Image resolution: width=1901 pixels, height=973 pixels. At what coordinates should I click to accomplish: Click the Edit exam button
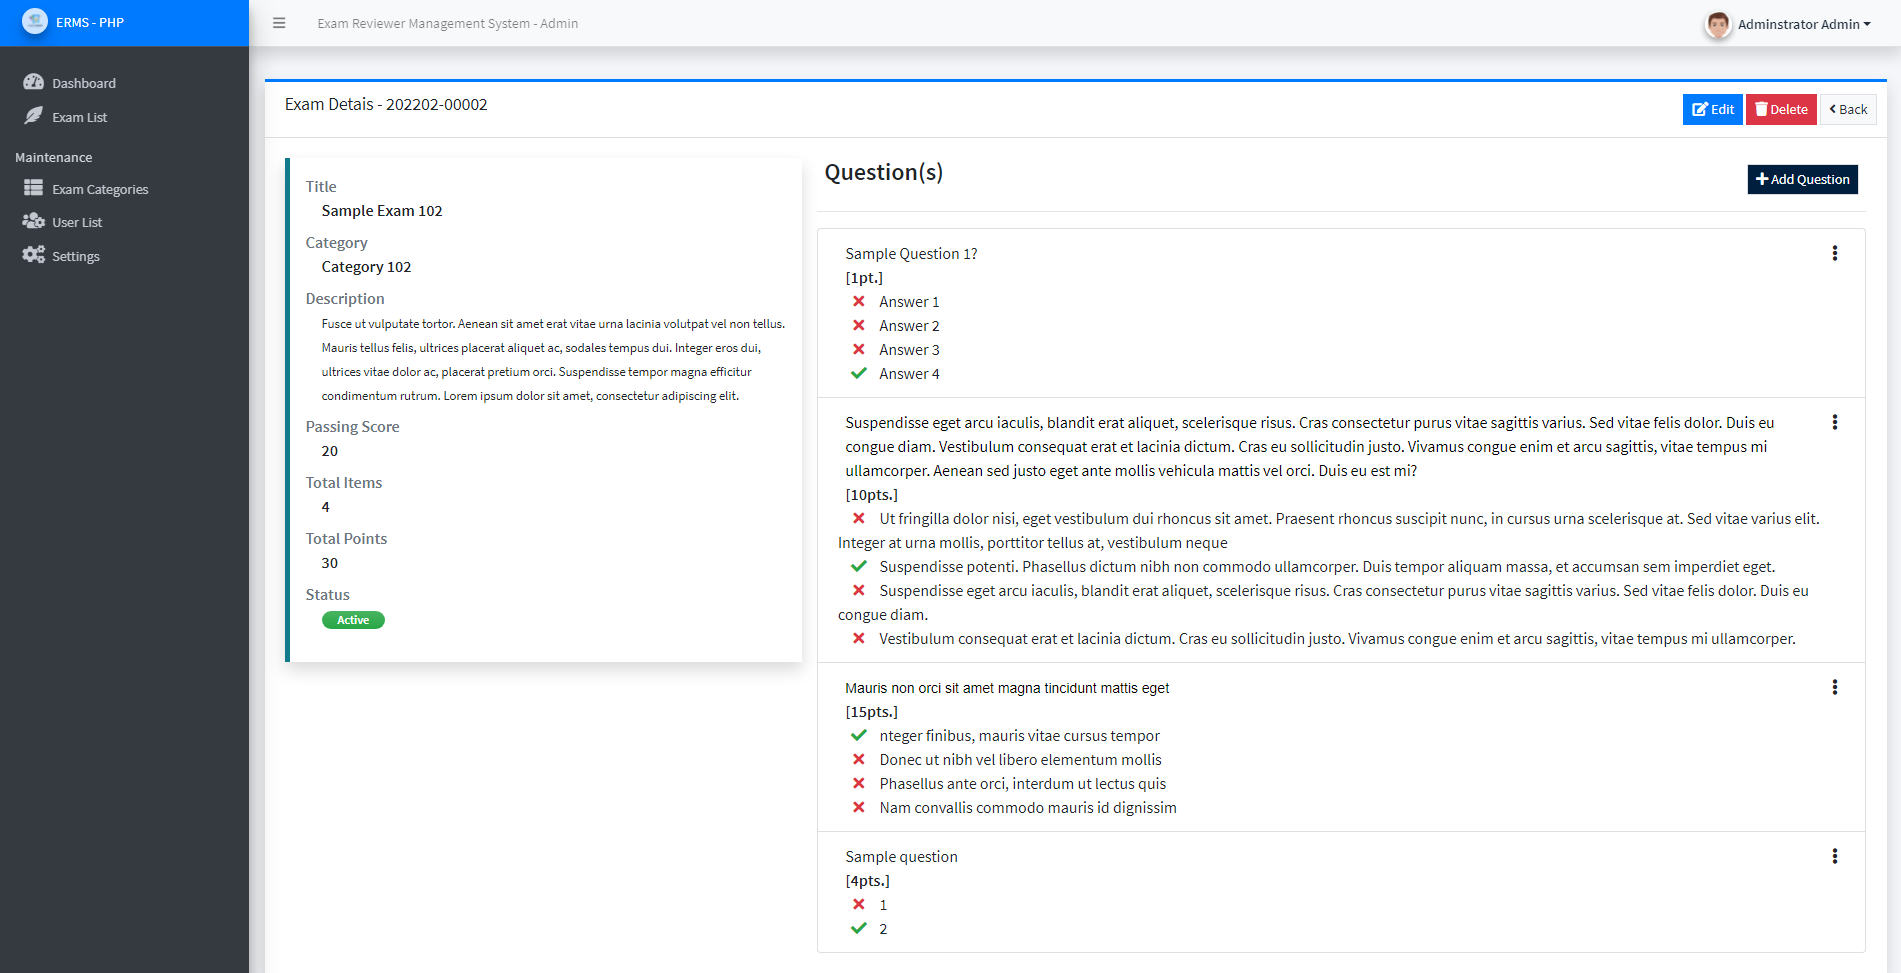[1712, 110]
